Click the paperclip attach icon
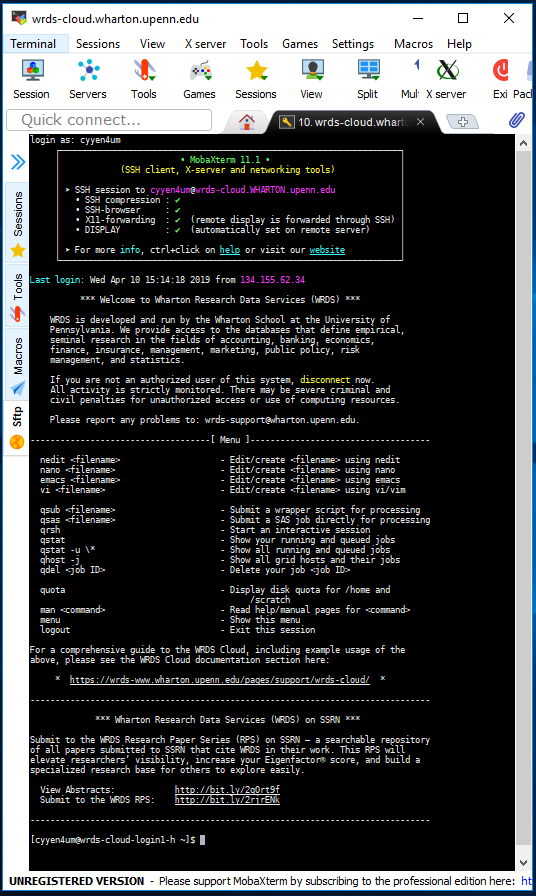The width and height of the screenshot is (536, 896). point(517,121)
